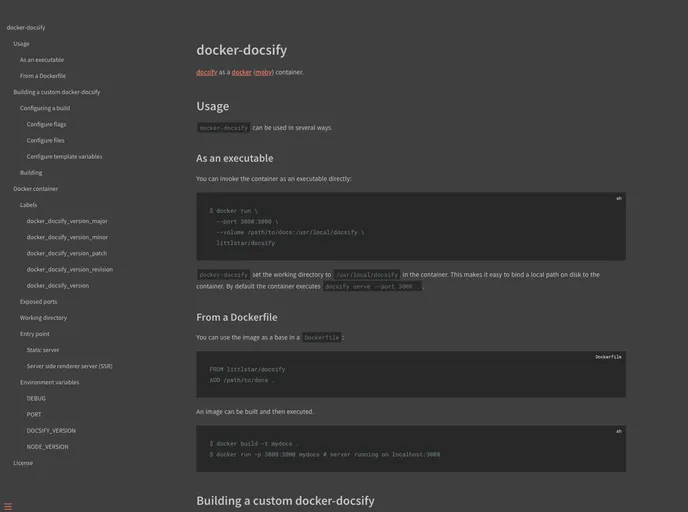Jump to DOCSIFY_VERSION in the sidebar

coord(51,430)
